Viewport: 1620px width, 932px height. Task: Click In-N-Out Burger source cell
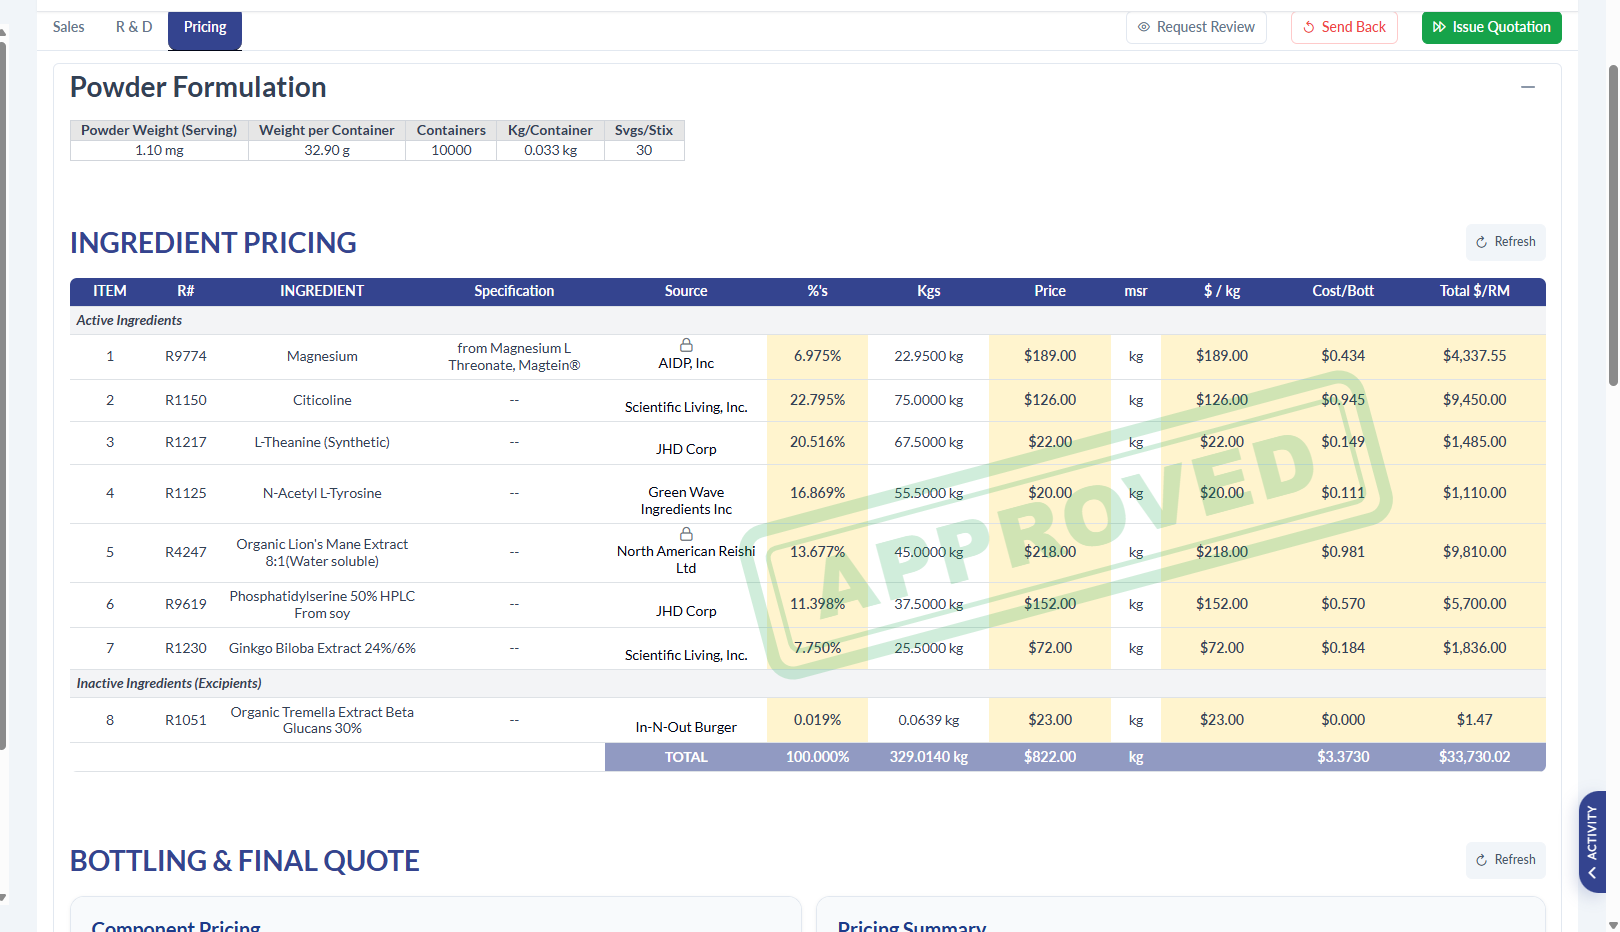coord(686,727)
